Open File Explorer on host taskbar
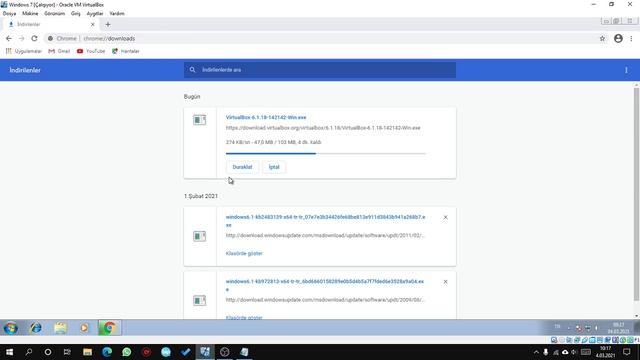640x360 pixels. (x=87, y=352)
